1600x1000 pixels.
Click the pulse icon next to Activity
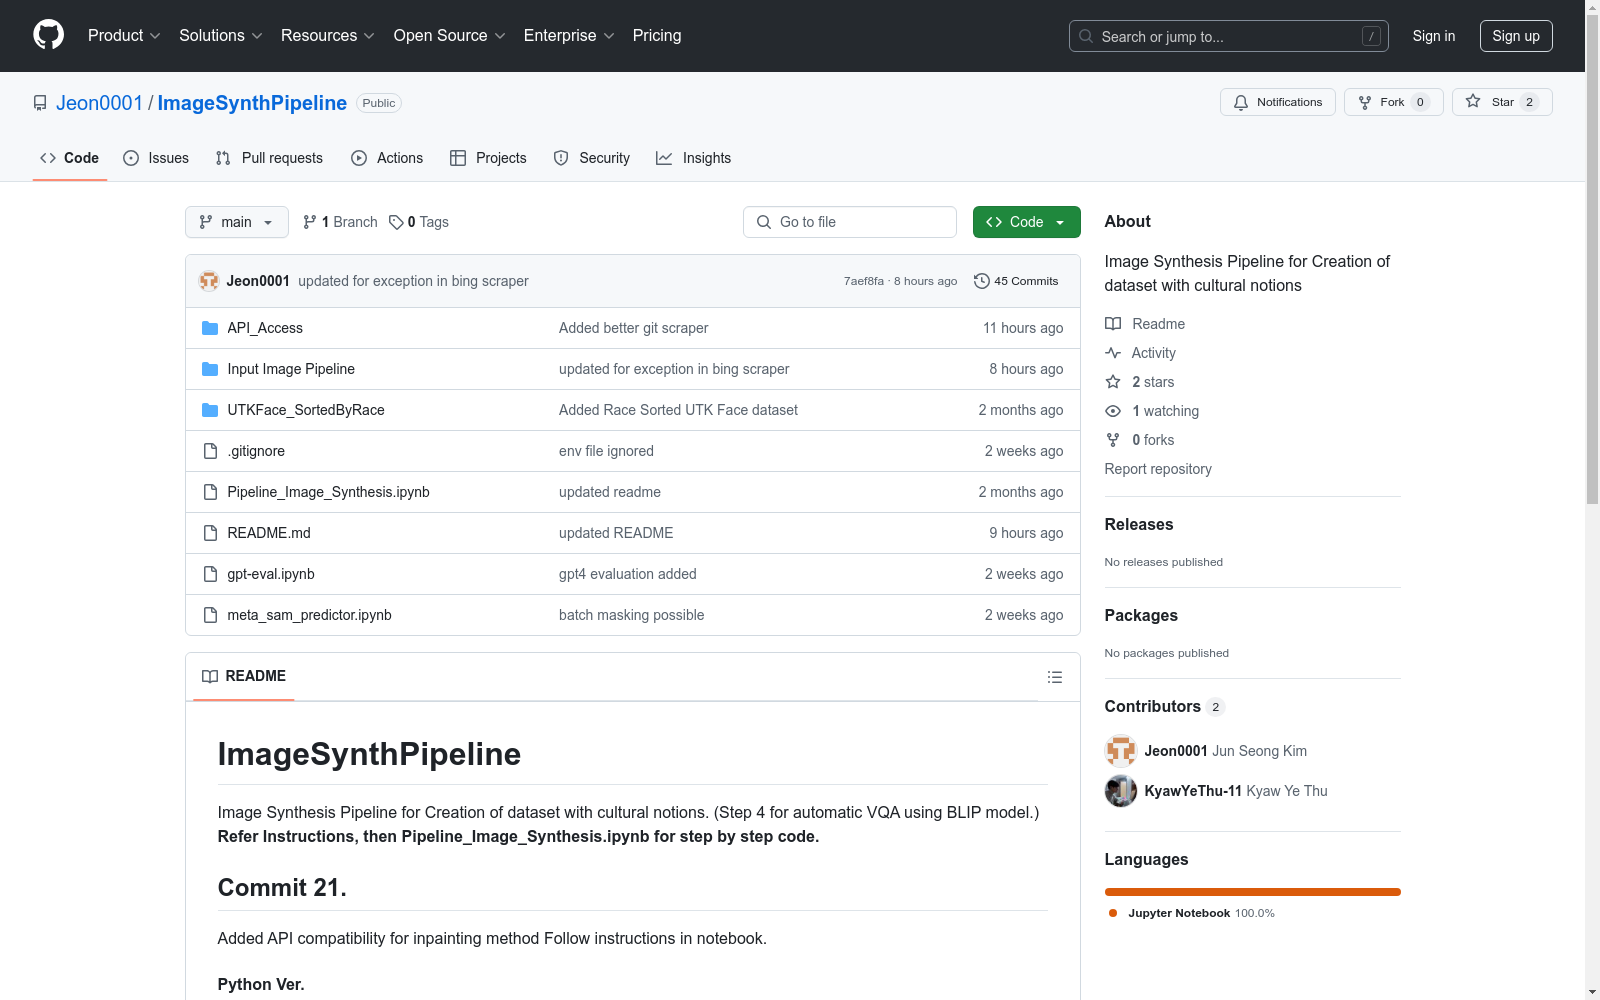click(x=1113, y=353)
